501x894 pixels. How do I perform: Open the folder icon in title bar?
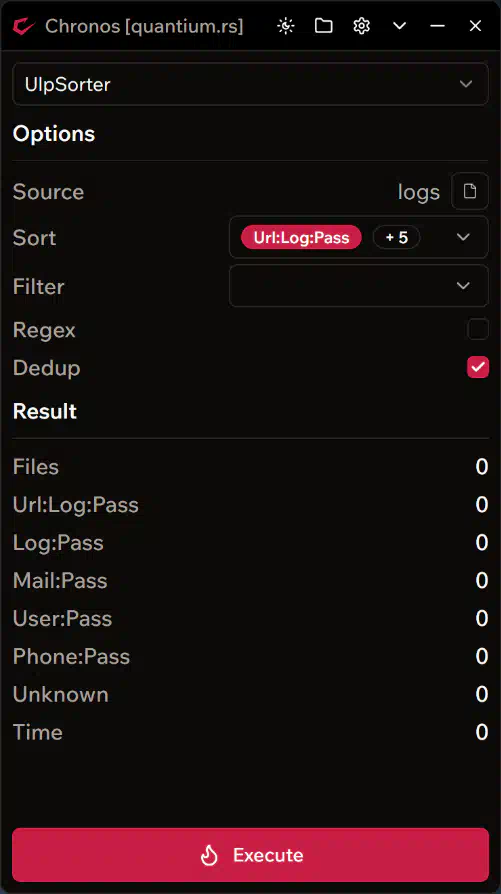323,26
